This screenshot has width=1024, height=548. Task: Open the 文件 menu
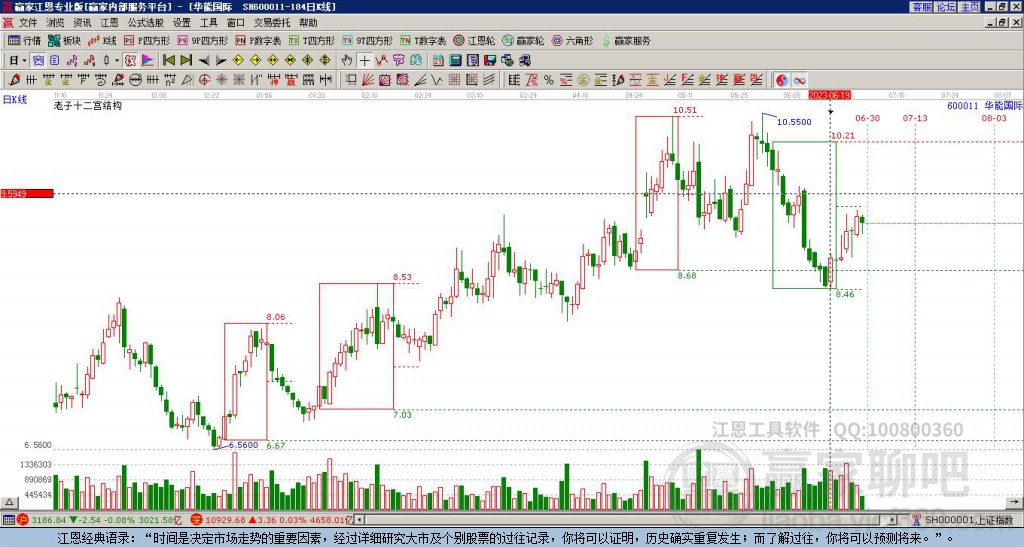click(27, 23)
